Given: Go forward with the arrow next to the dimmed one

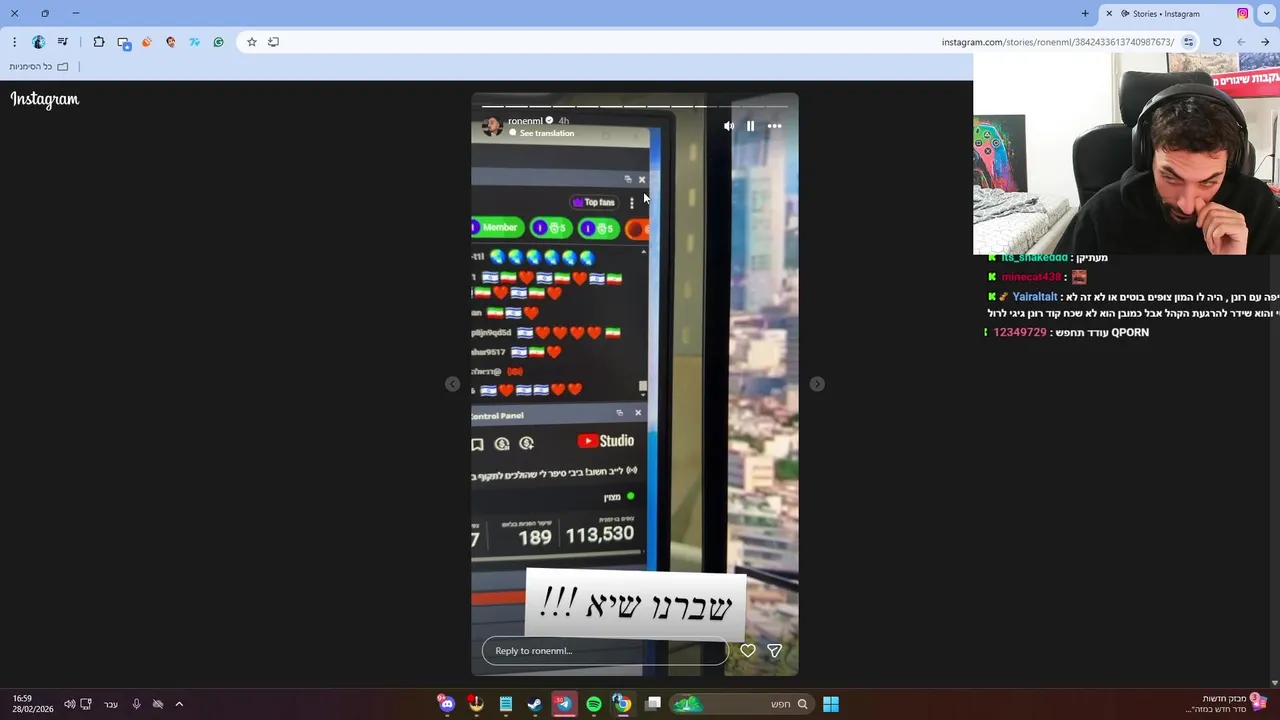Looking at the screenshot, I should click(x=1265, y=42).
